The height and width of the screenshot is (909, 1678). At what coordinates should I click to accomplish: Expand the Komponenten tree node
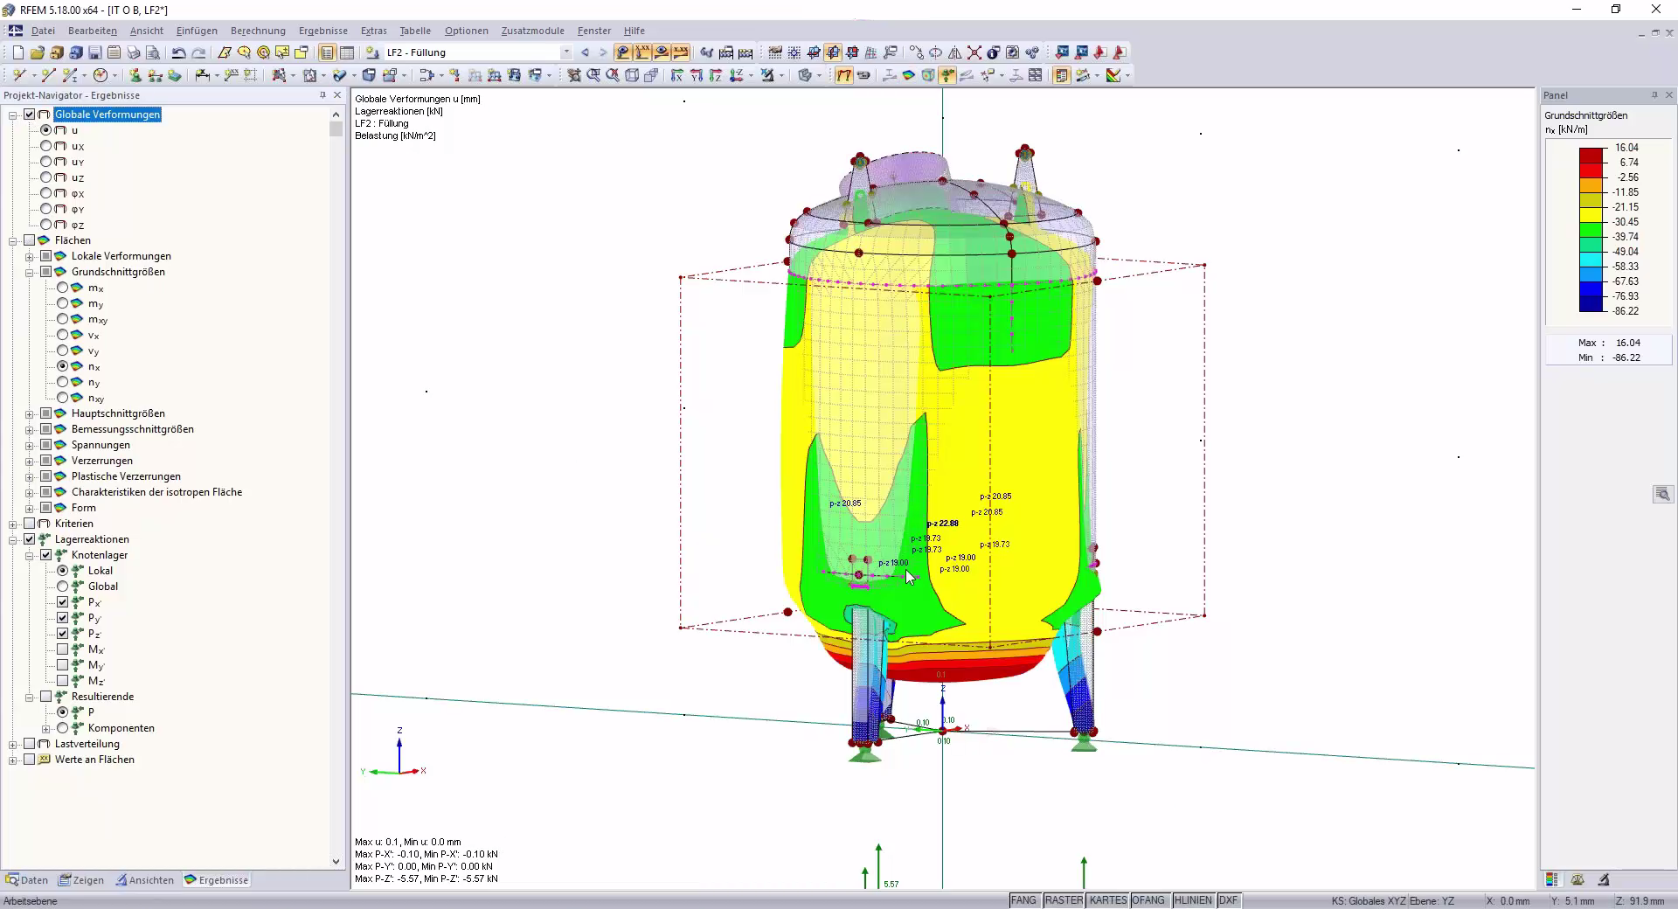pos(46,728)
